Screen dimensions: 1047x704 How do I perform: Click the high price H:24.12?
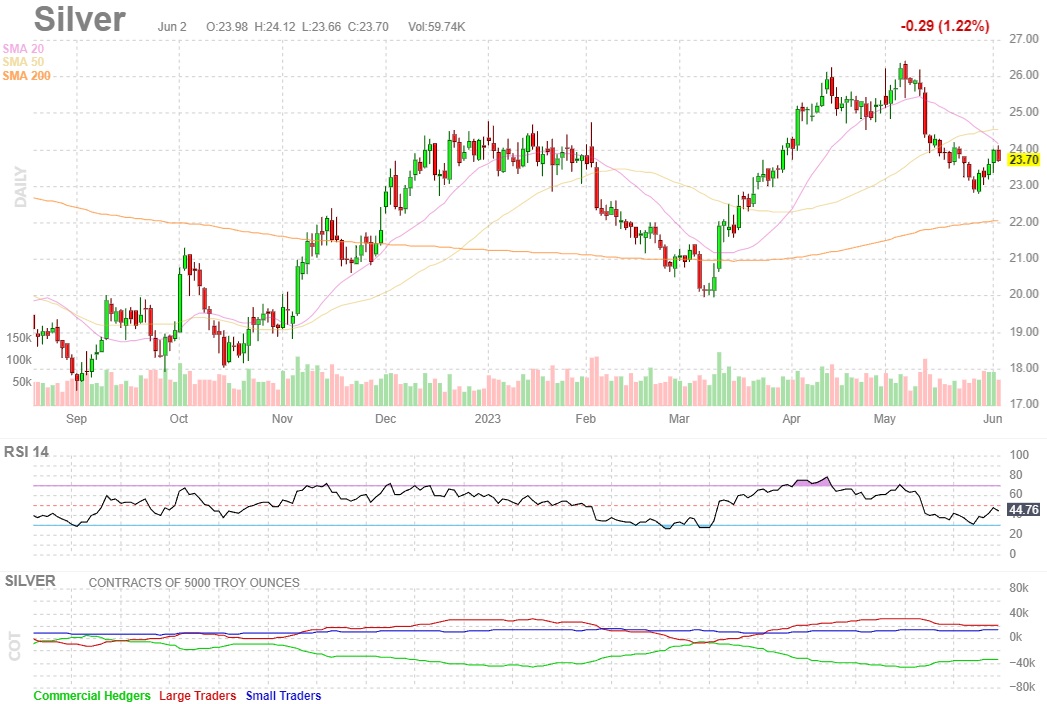274,27
